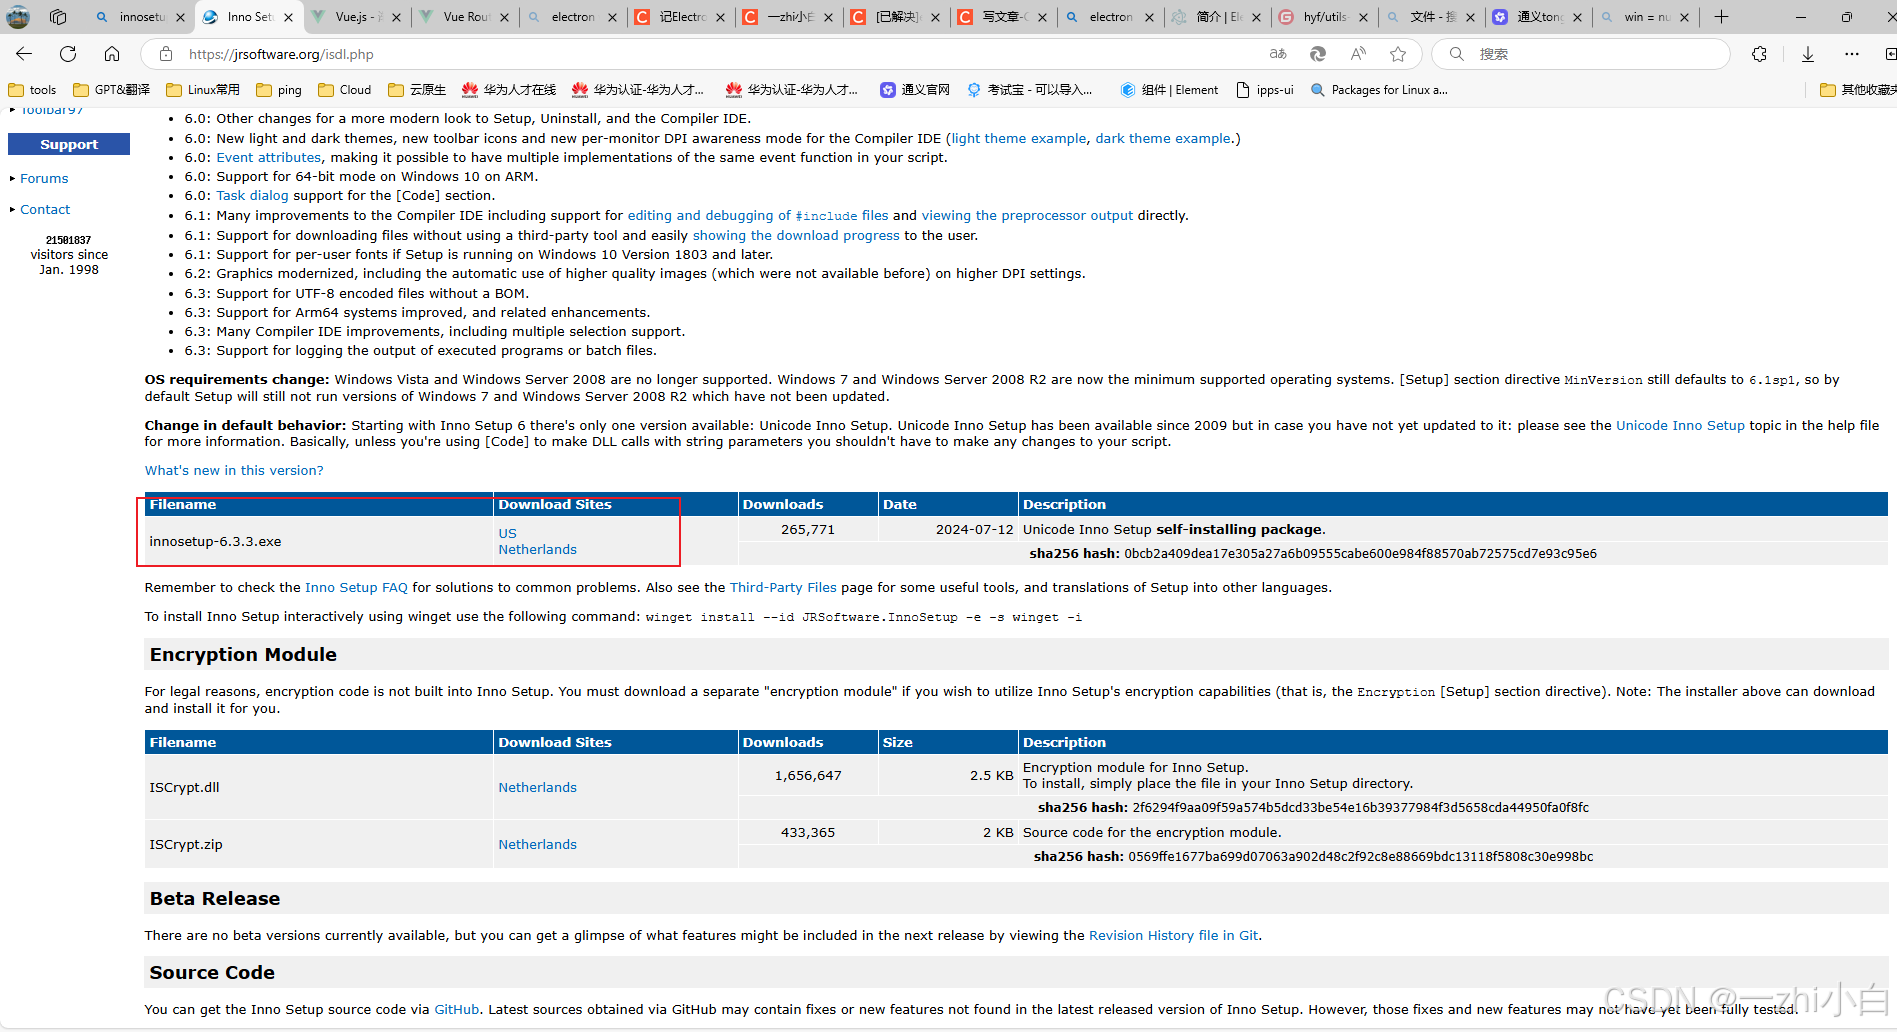
Task: Download ISCrypt.dll from Netherlands
Action: tap(537, 788)
